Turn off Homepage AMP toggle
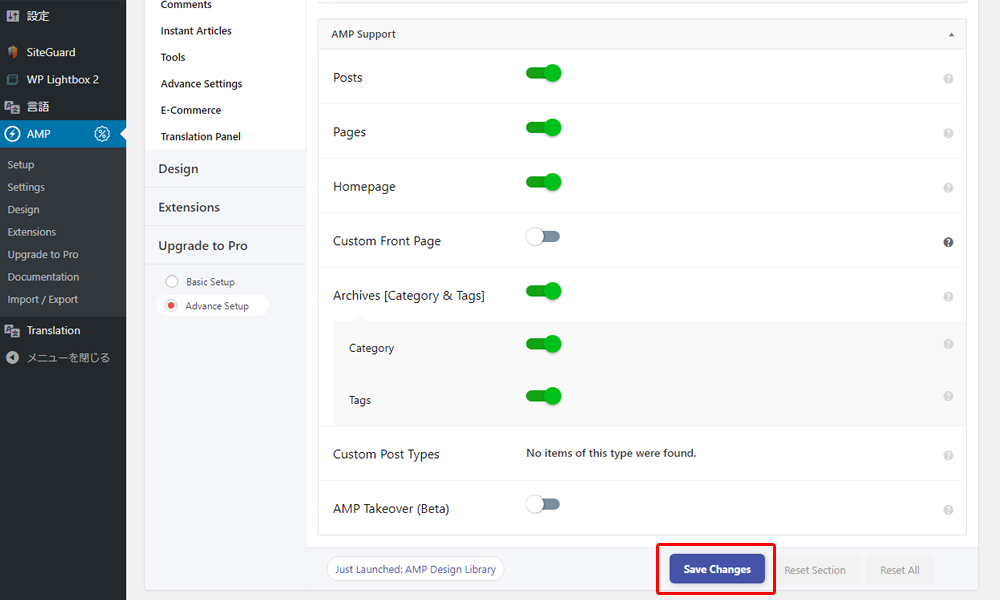Image resolution: width=1000 pixels, height=600 pixels. (543, 182)
